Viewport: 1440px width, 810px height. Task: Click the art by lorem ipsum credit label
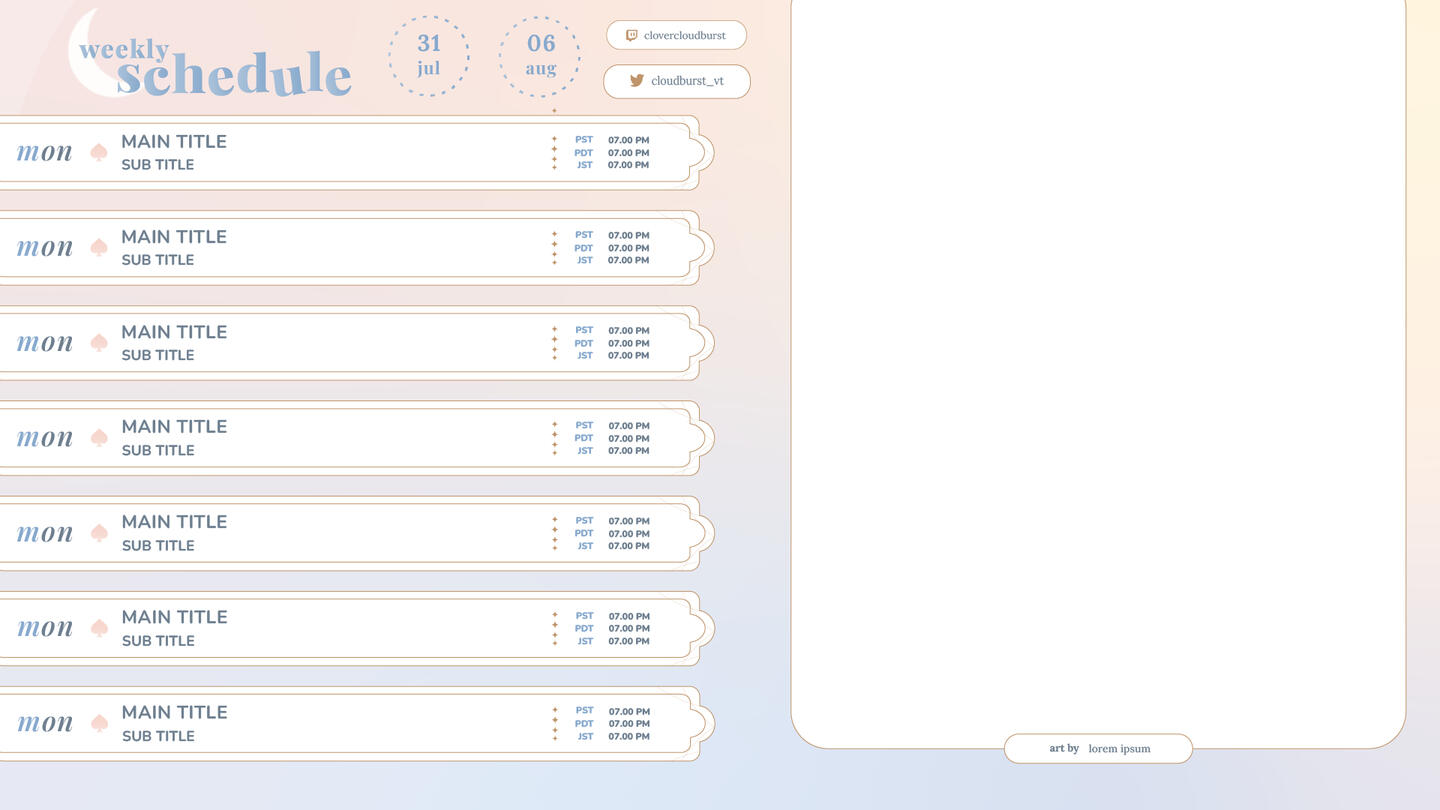[1098, 748]
